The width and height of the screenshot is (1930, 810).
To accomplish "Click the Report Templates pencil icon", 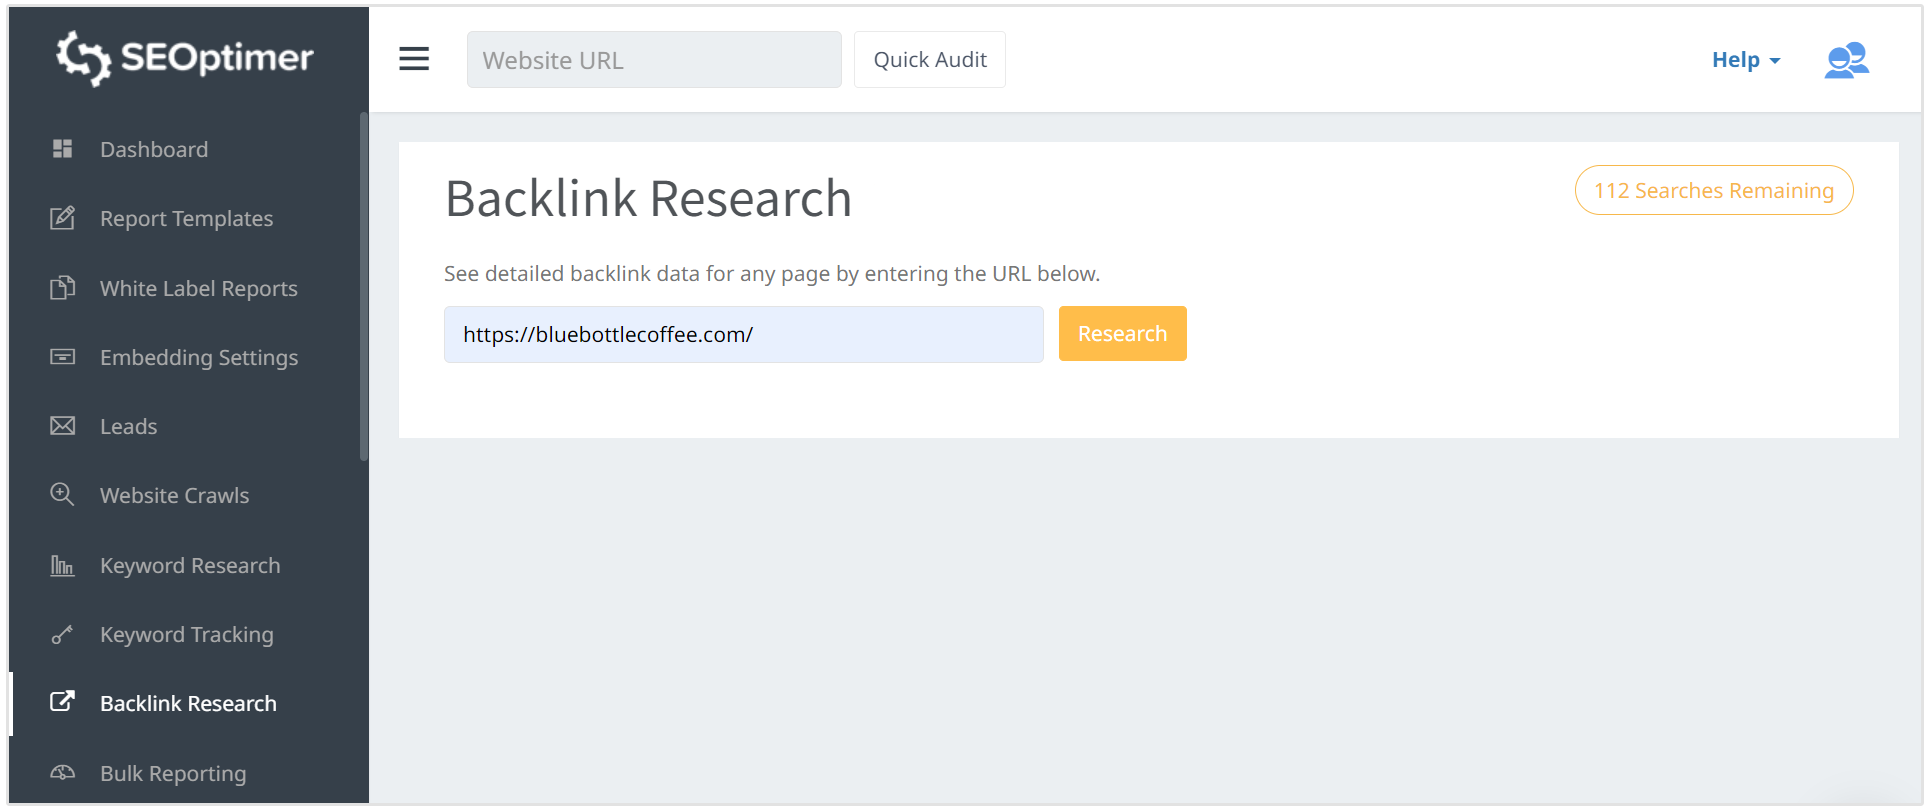I will pos(62,218).
